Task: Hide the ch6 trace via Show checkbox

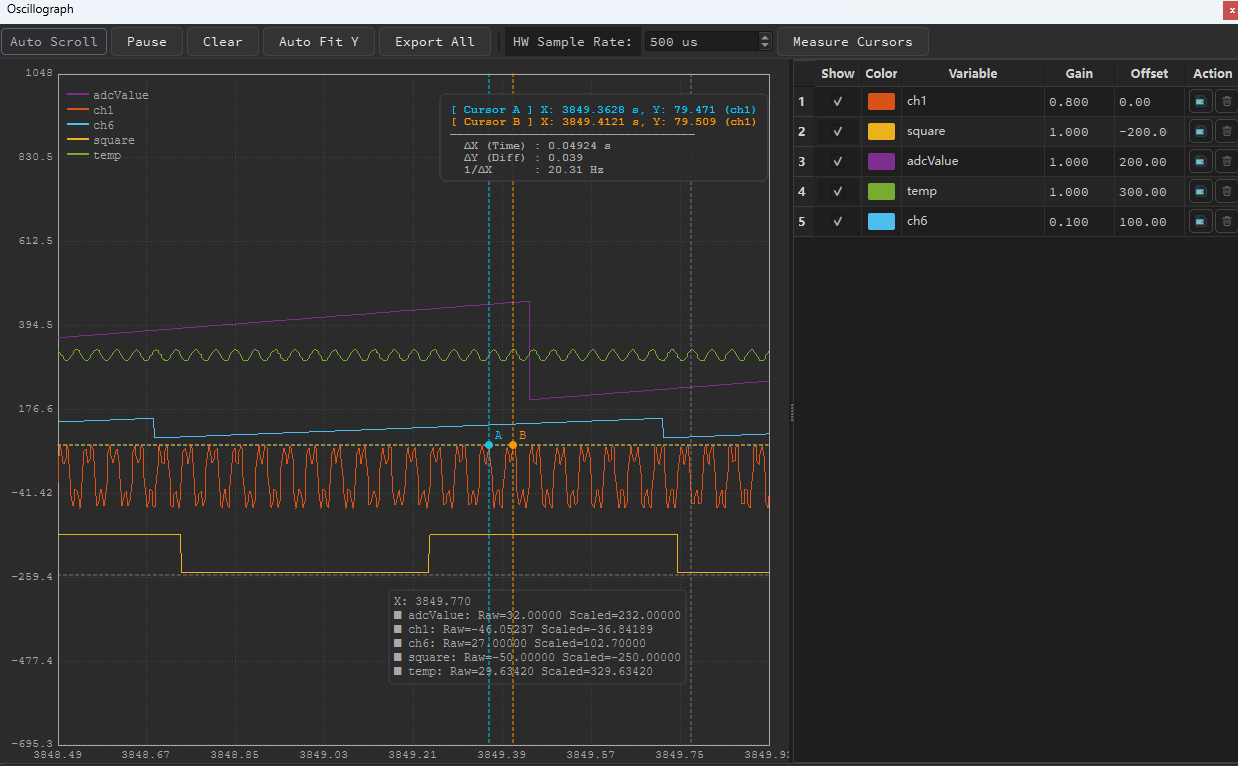Action: click(838, 221)
